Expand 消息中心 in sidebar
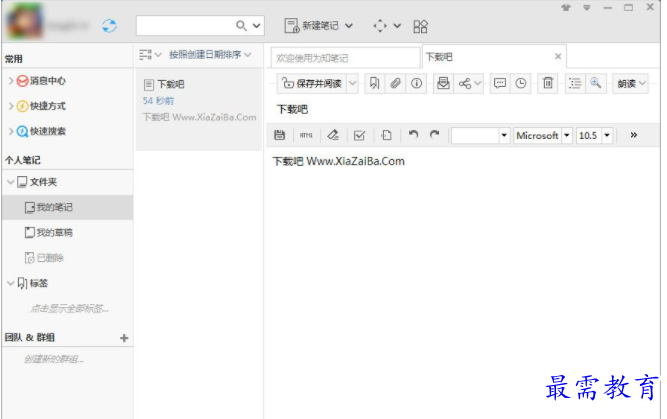The height and width of the screenshot is (419, 667). click(x=11, y=80)
